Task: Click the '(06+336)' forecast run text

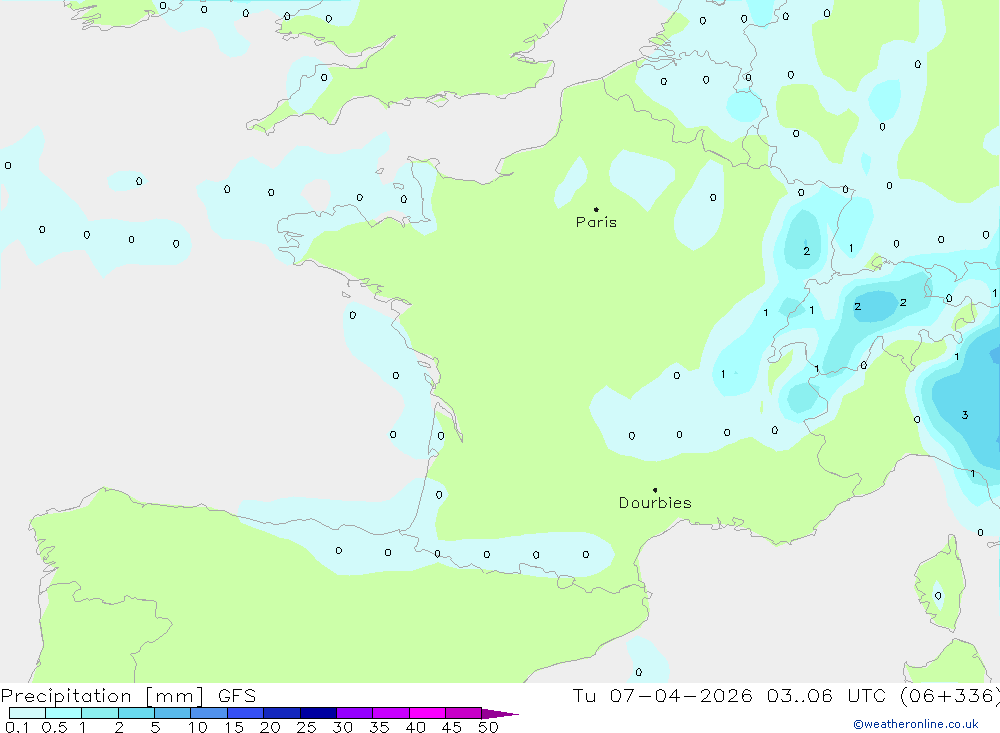Action: pyautogui.click(x=949, y=696)
